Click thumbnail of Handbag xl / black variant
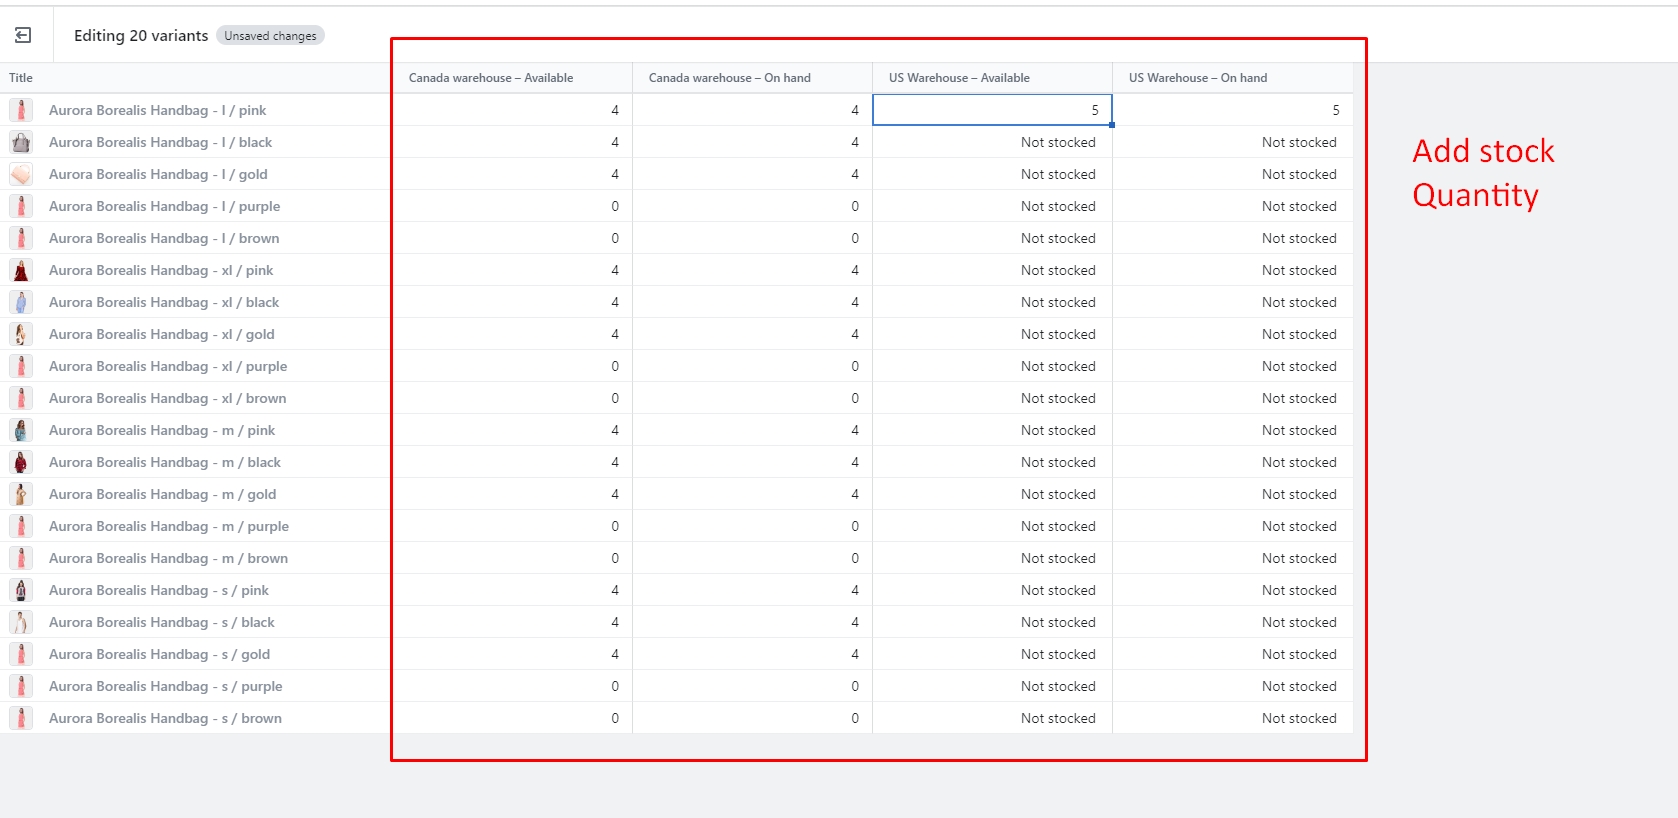 pos(21,302)
